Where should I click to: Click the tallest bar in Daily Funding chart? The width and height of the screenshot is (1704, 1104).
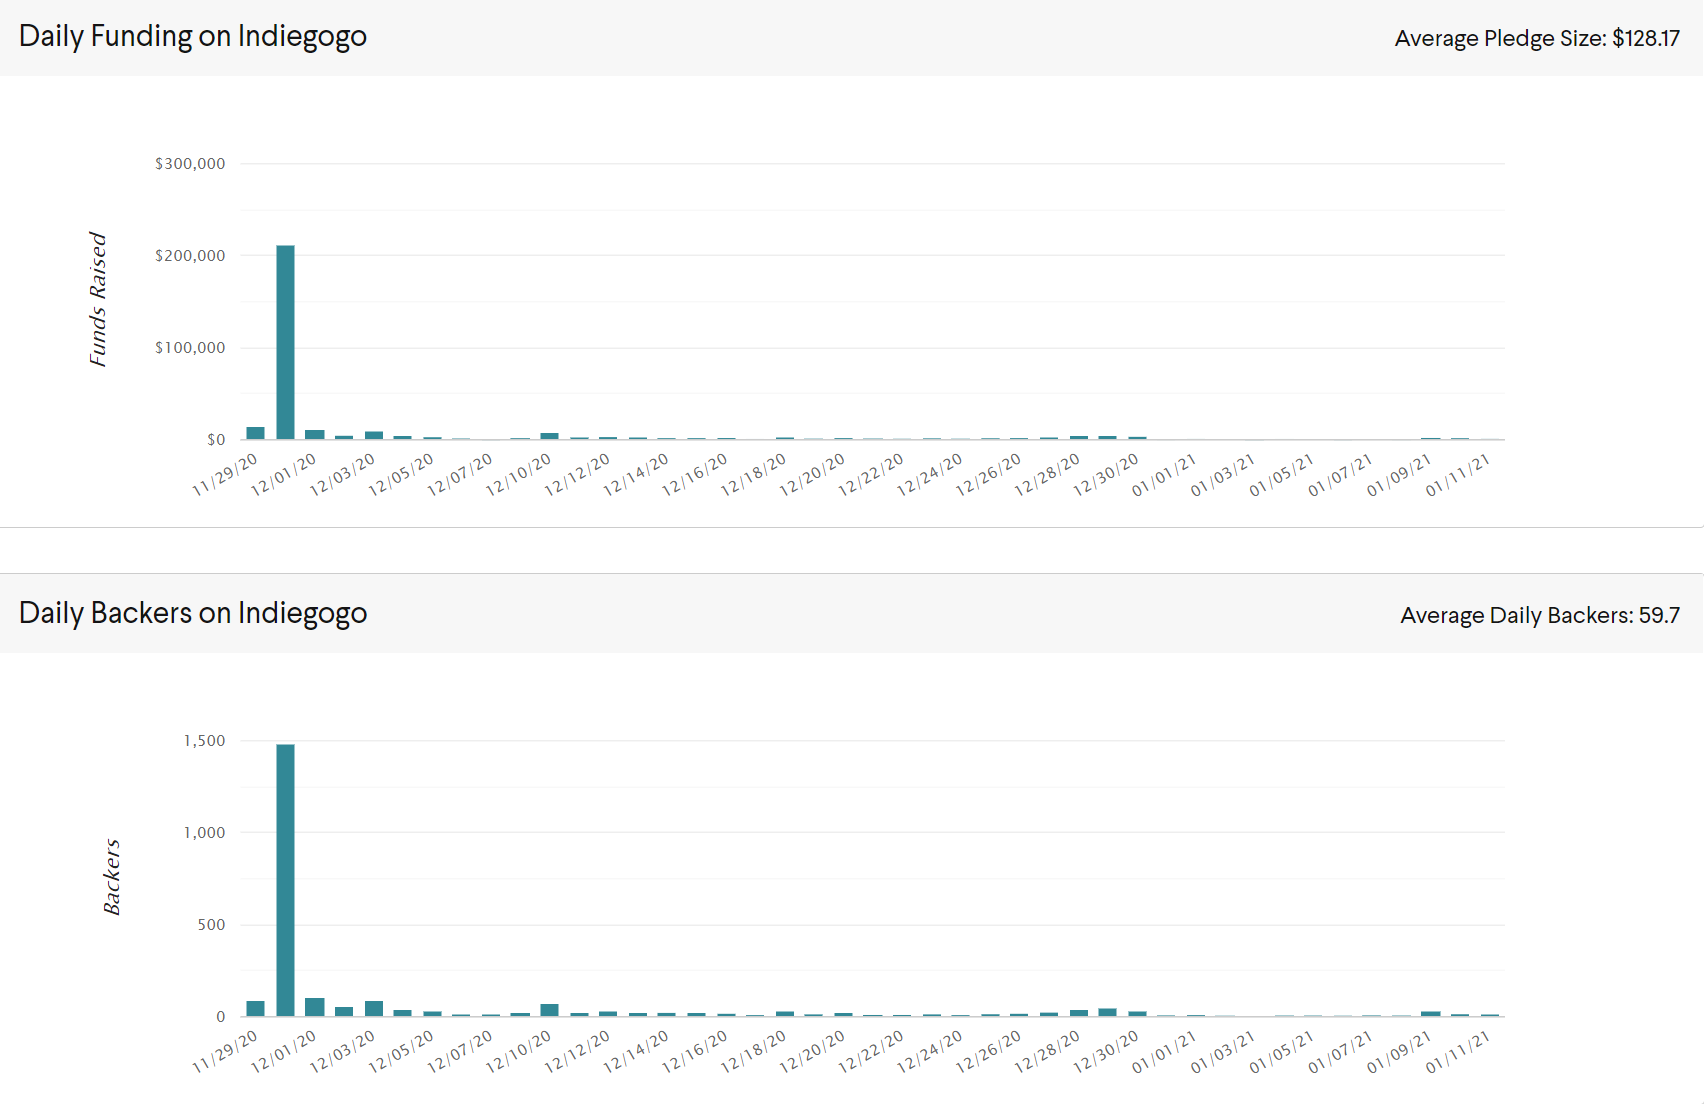pyautogui.click(x=285, y=342)
